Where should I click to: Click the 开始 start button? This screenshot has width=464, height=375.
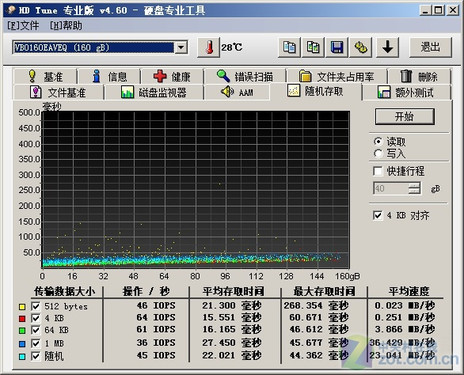click(x=405, y=117)
